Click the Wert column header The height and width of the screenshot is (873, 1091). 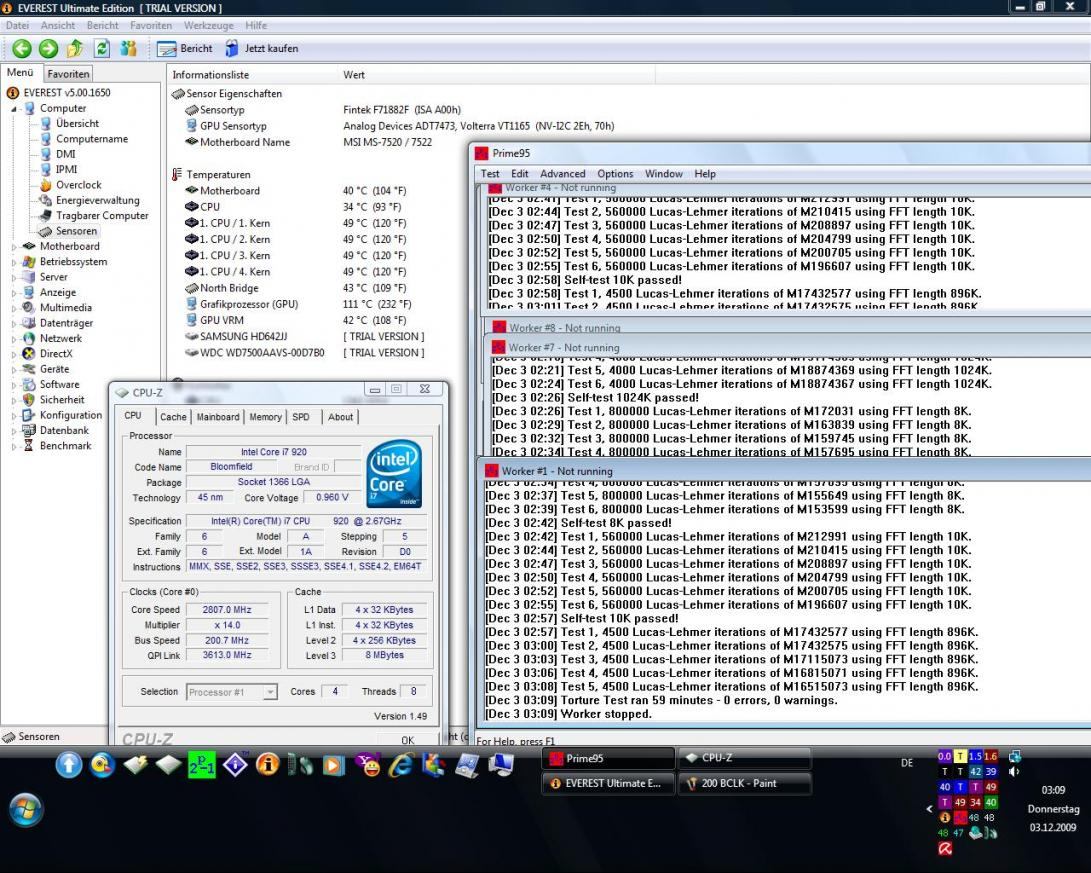click(x=353, y=74)
